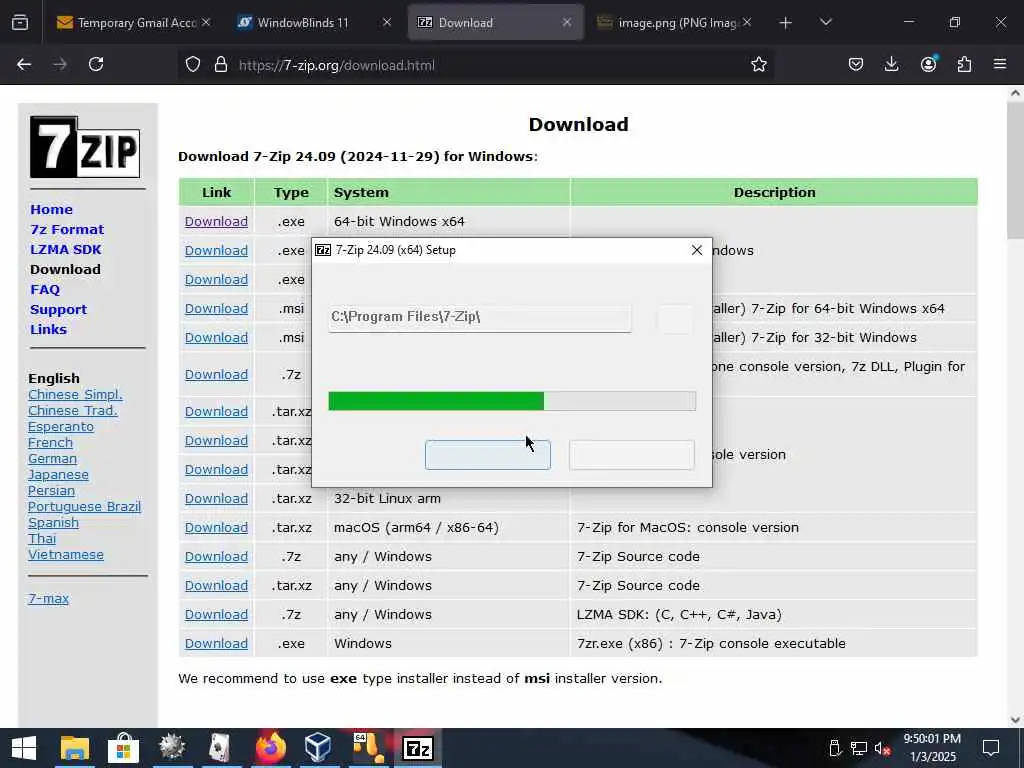Click the page scroll down arrow
This screenshot has width=1024, height=768.
(1015, 720)
